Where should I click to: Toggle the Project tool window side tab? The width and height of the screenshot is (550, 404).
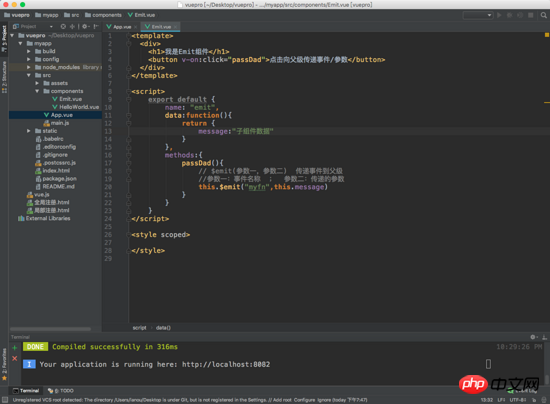tap(4, 38)
